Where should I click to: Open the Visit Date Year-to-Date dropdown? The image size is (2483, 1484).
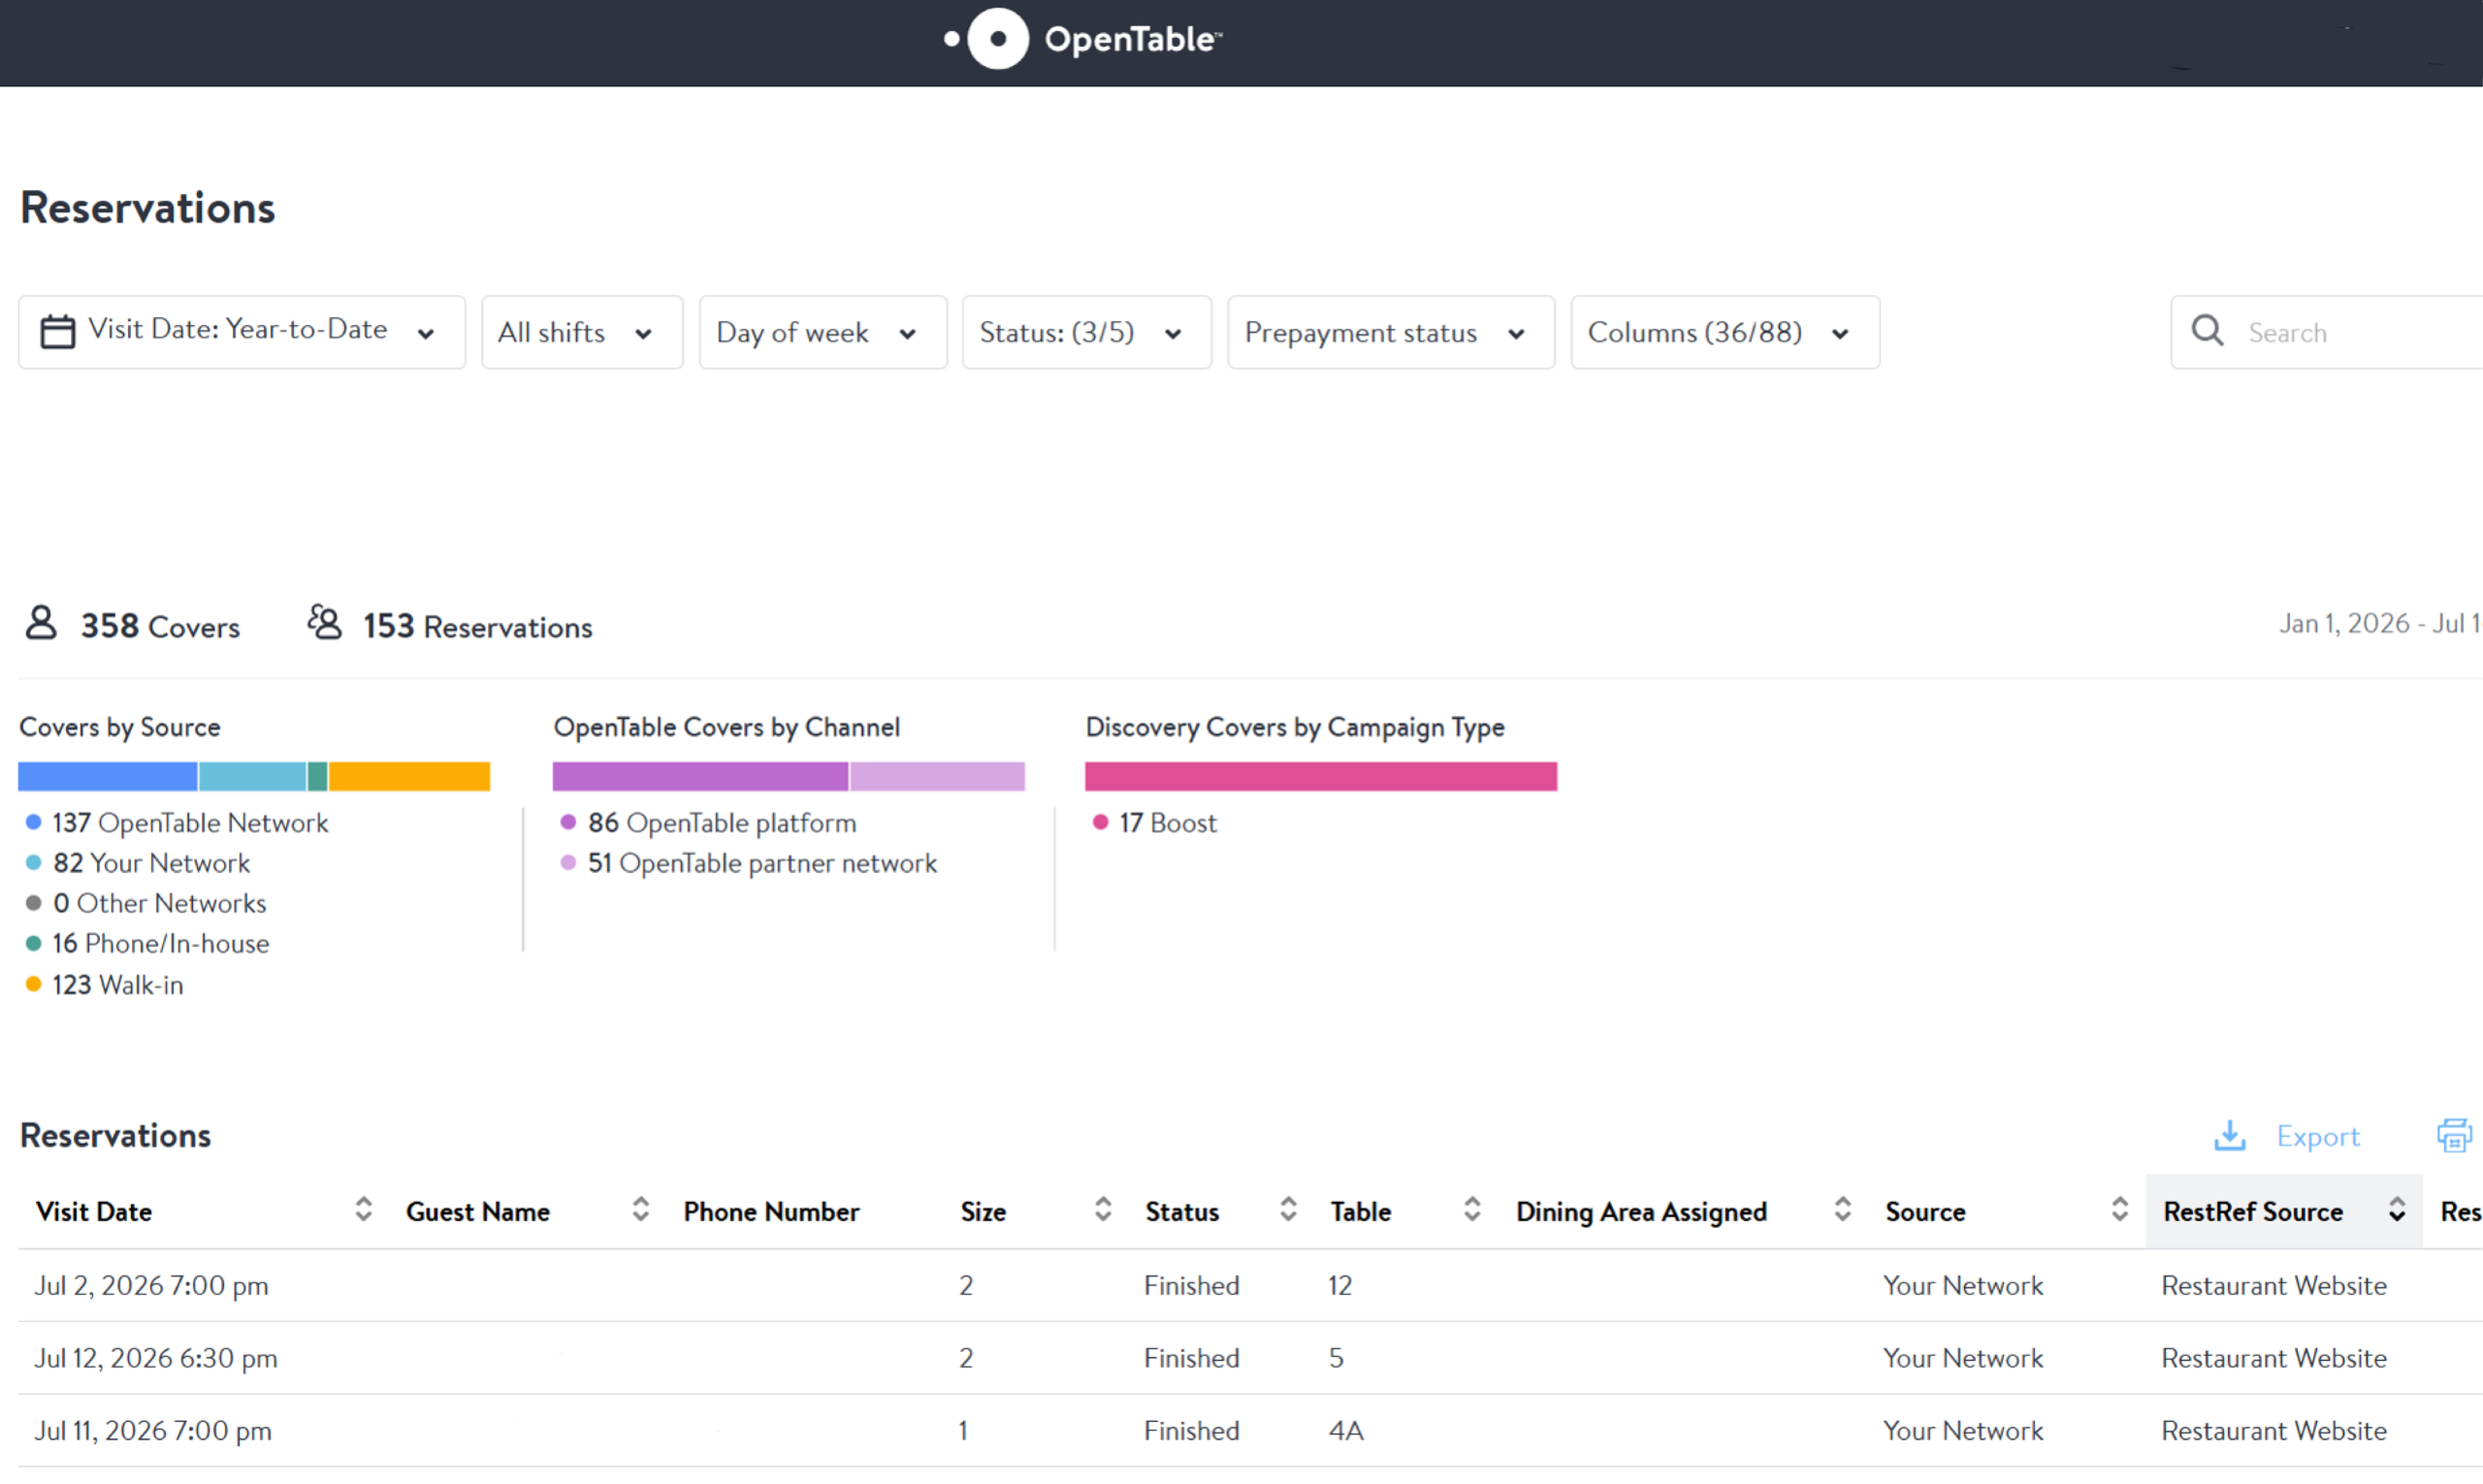pyautogui.click(x=242, y=332)
